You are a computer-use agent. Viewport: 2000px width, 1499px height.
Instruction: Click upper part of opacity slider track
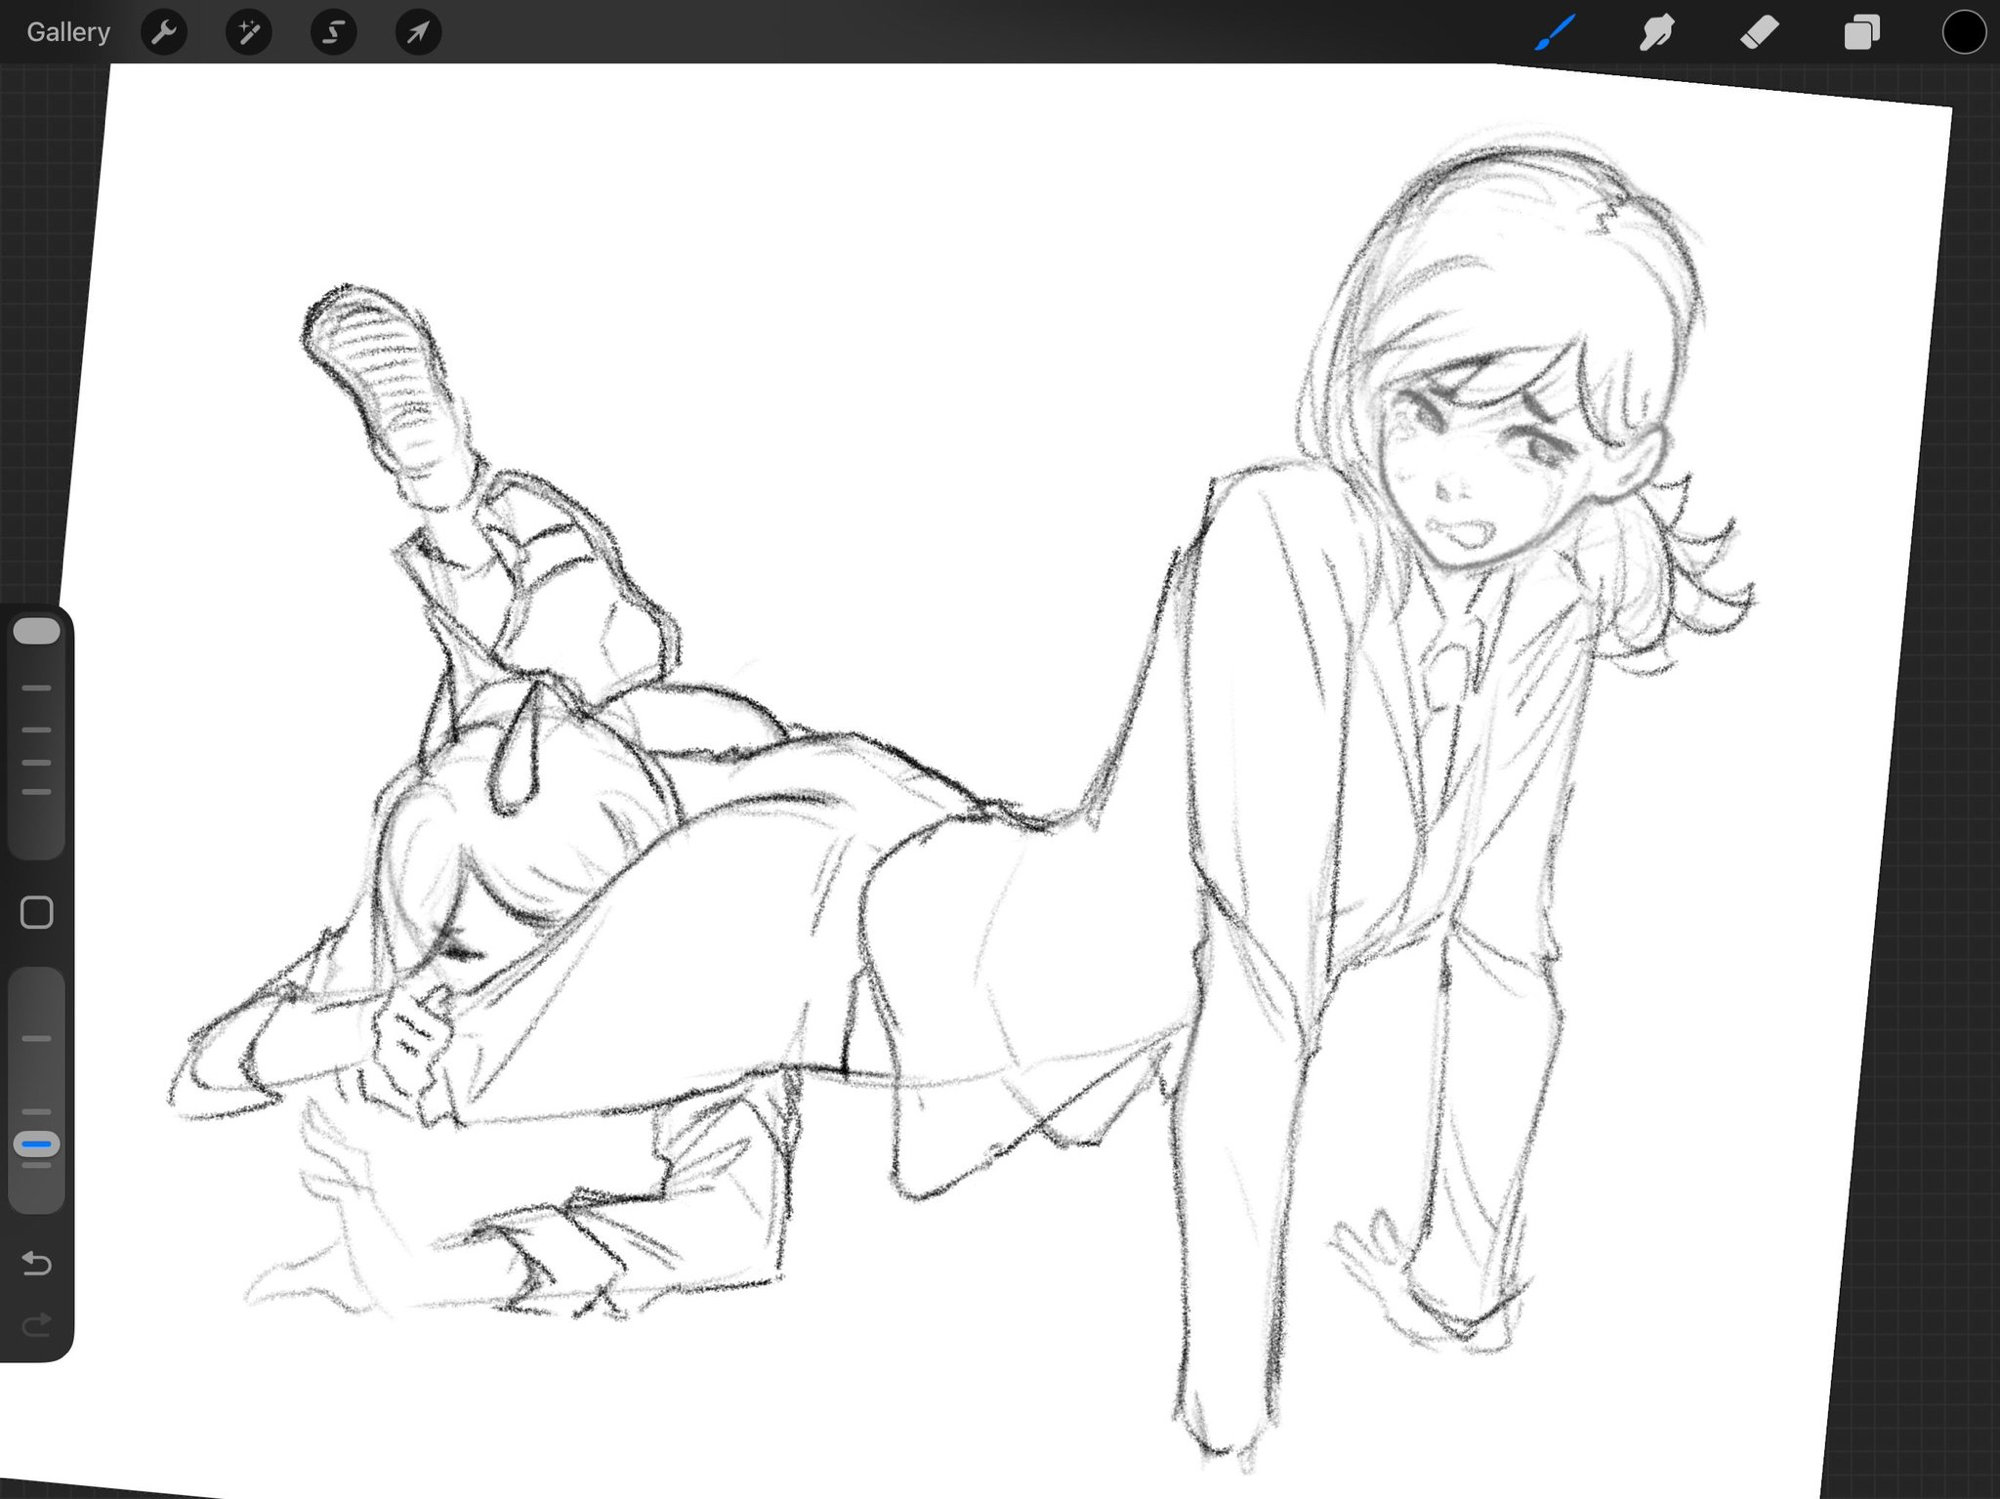[x=37, y=1000]
